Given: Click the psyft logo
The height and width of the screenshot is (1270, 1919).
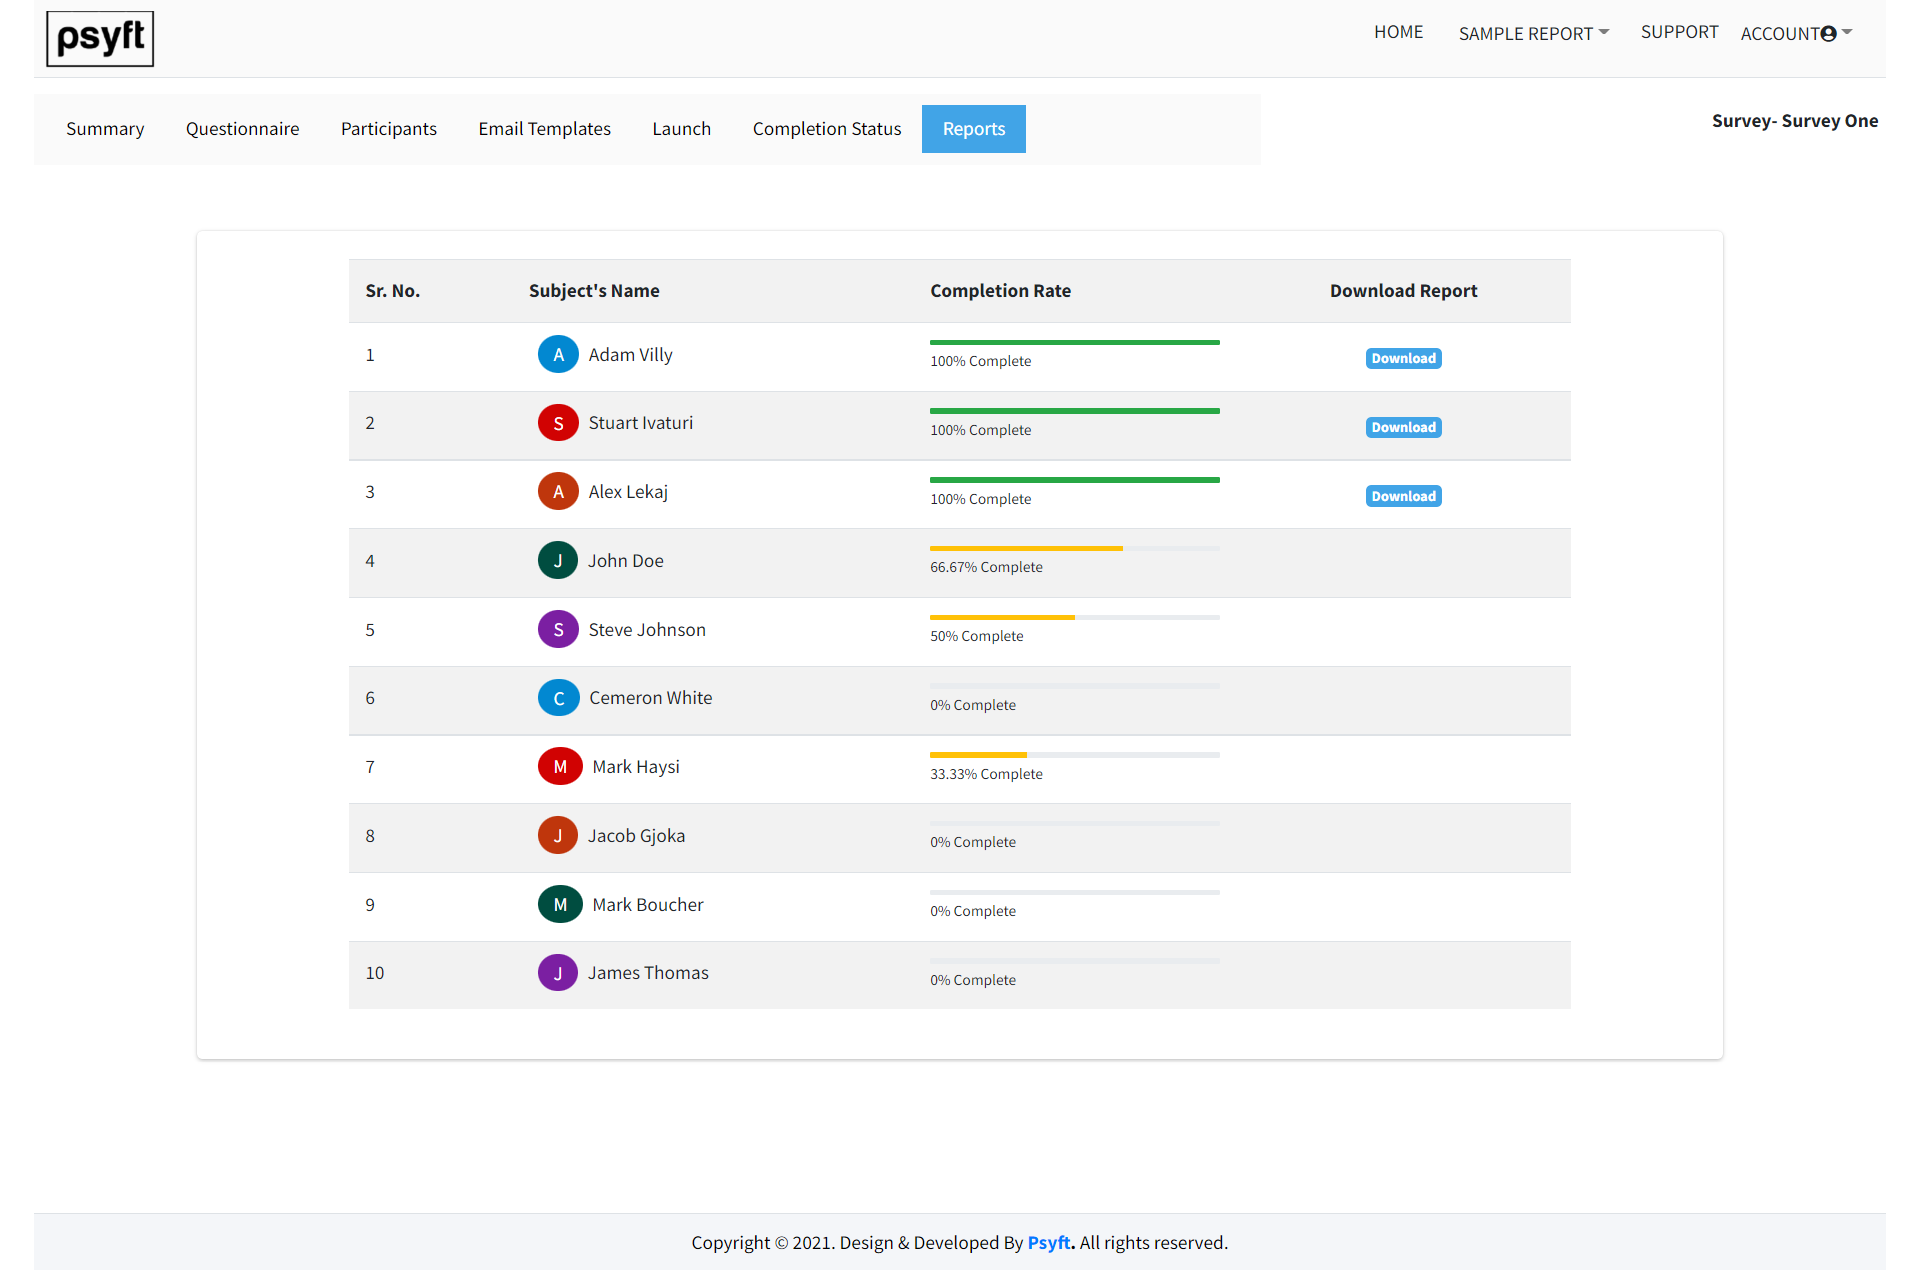Looking at the screenshot, I should point(100,39).
